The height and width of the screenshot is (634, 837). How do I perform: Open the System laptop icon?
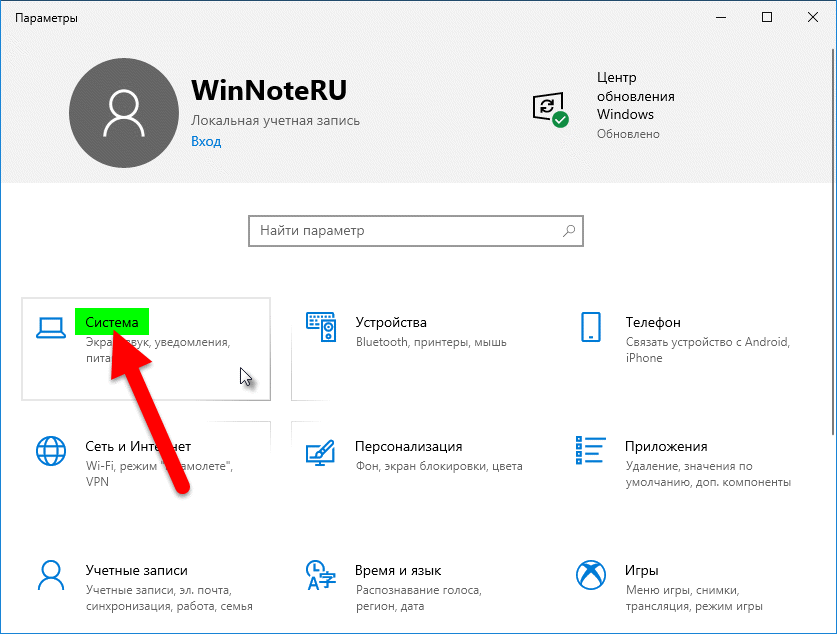tap(51, 328)
